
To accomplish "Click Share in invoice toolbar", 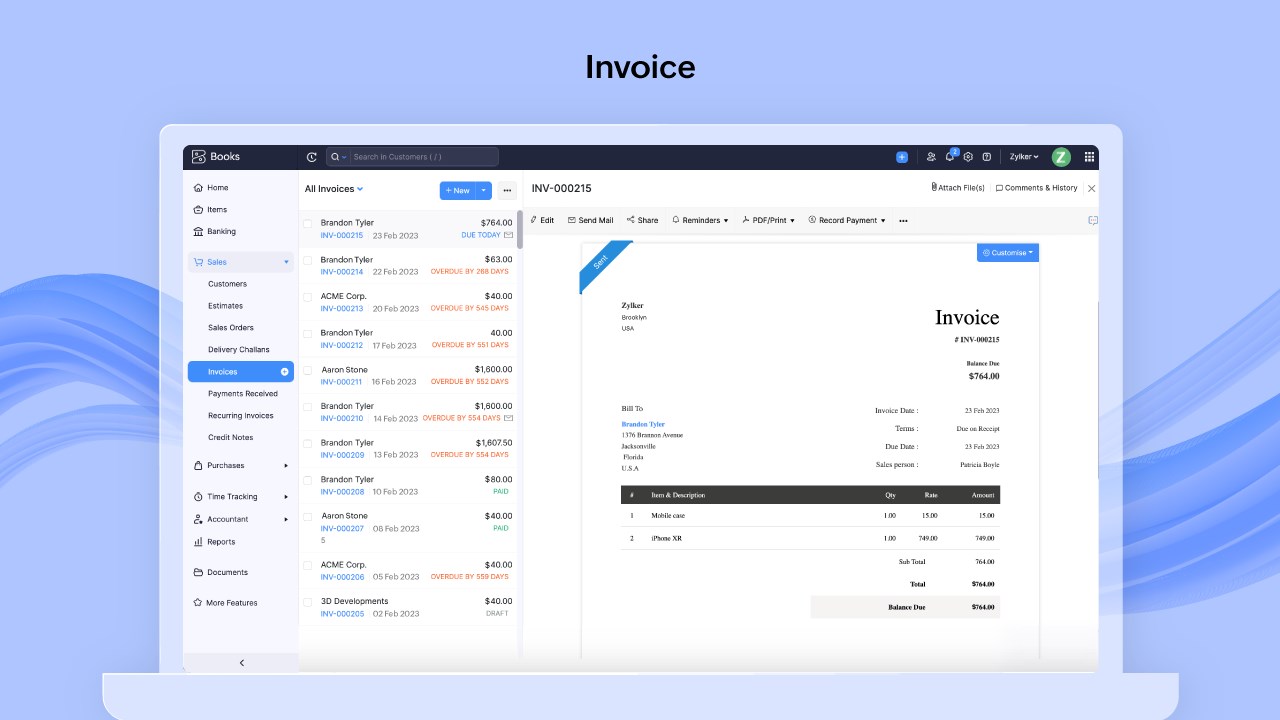I will [642, 220].
